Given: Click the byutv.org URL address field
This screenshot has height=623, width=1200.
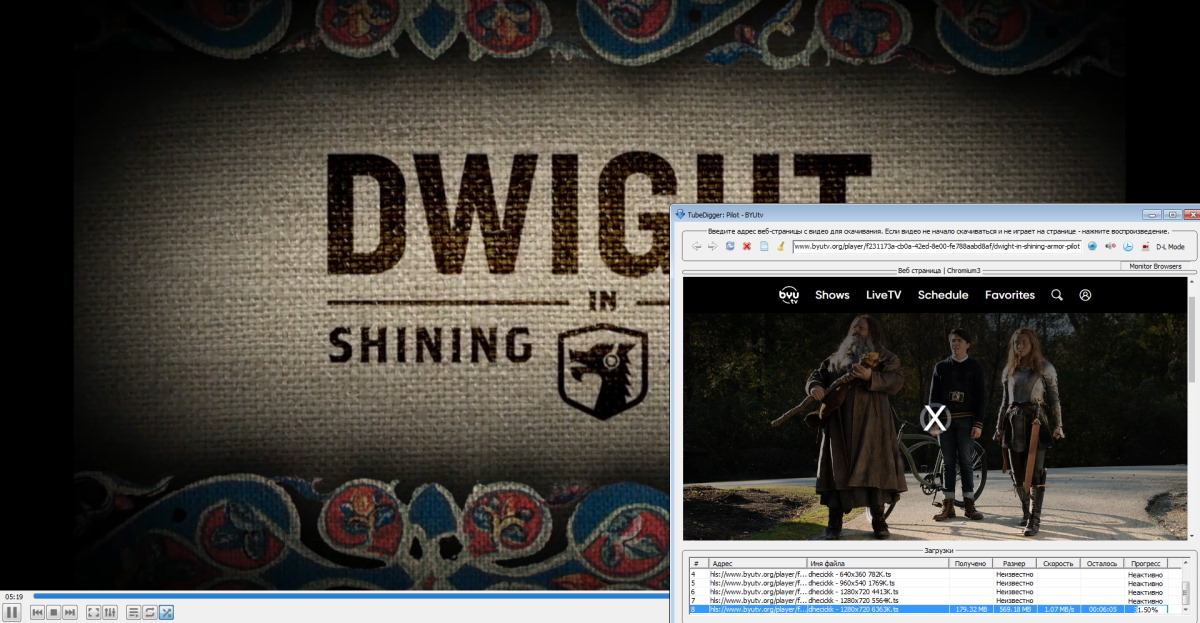Looking at the screenshot, I should 937,246.
